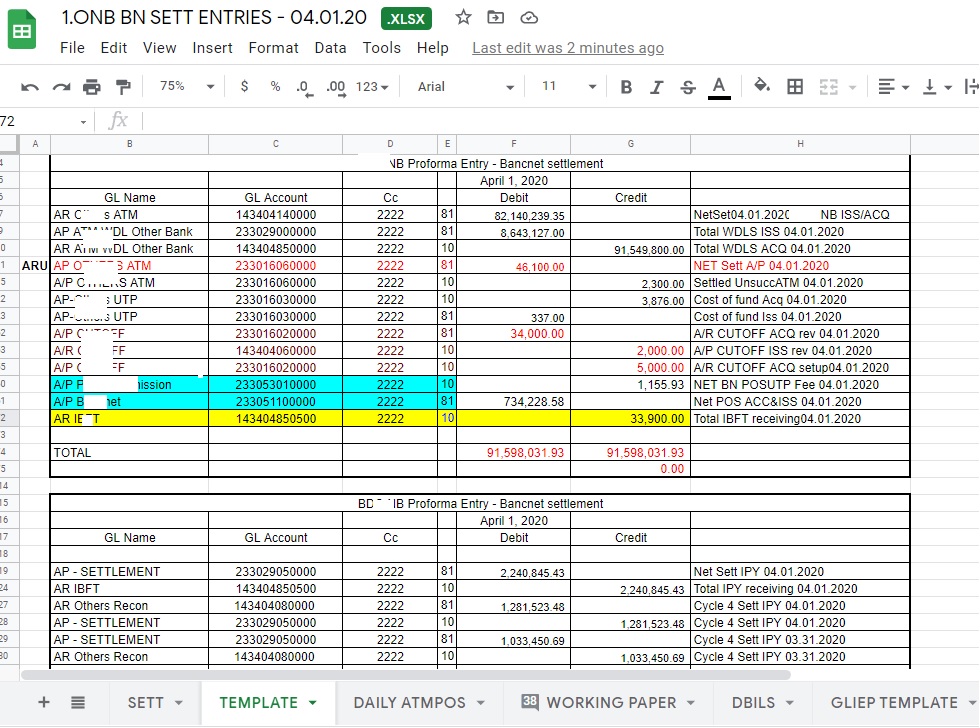Format as currency with dollar icon
980x728 pixels.
[244, 86]
